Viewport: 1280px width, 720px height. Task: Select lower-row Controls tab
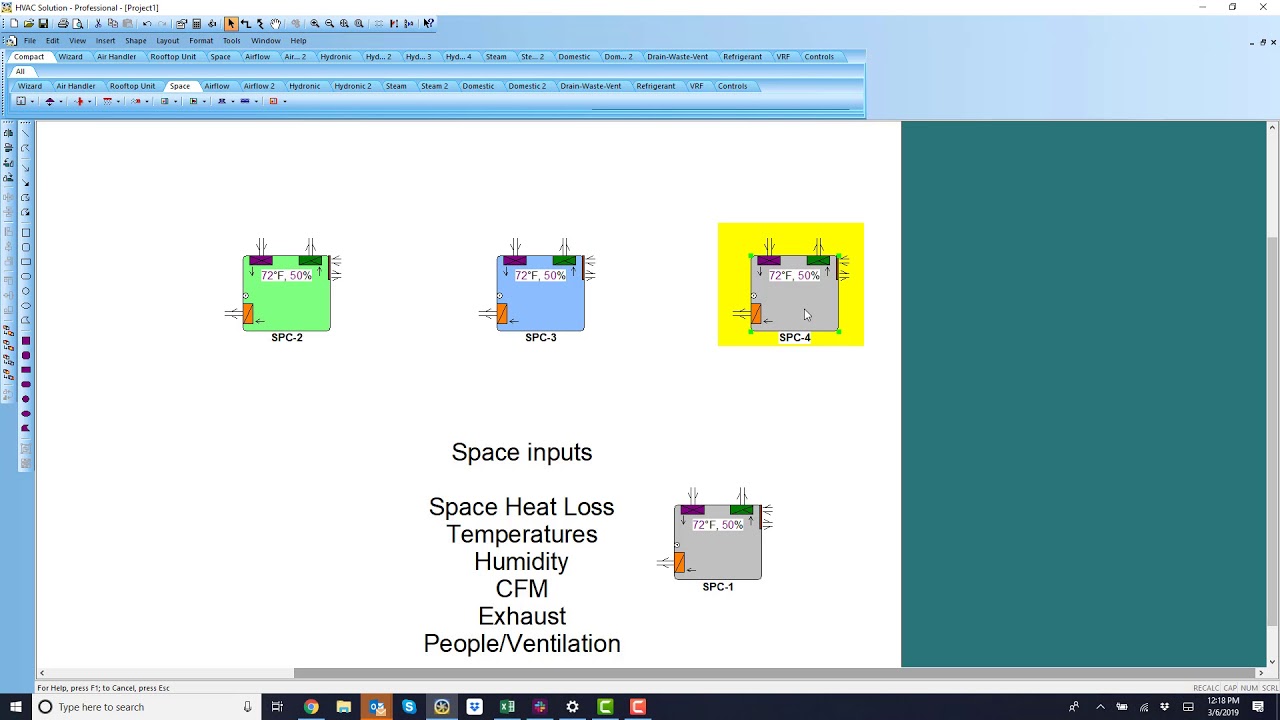point(732,86)
